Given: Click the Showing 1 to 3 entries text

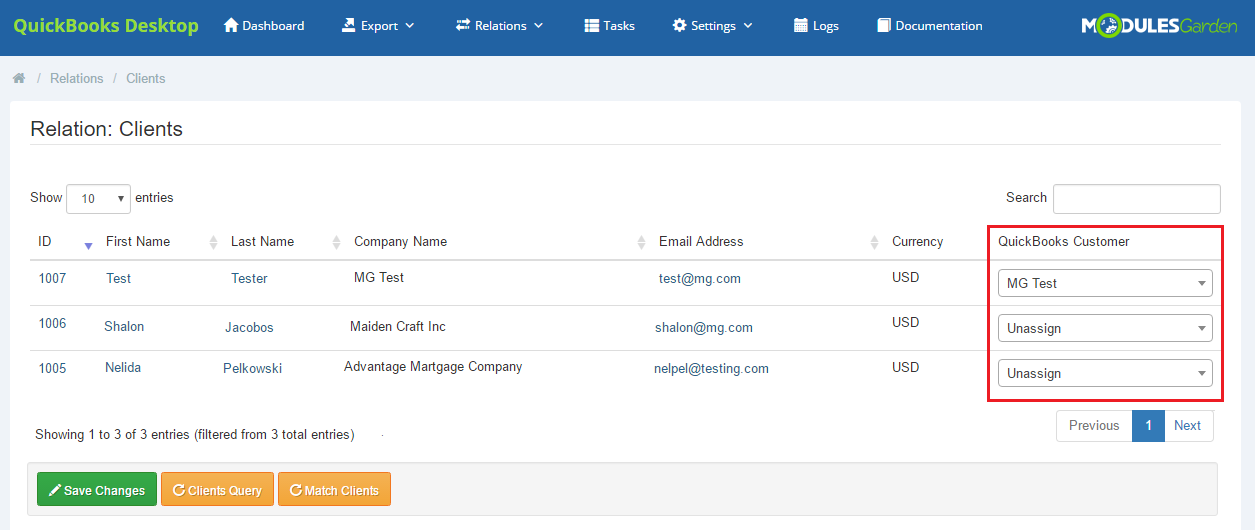Looking at the screenshot, I should [x=194, y=435].
